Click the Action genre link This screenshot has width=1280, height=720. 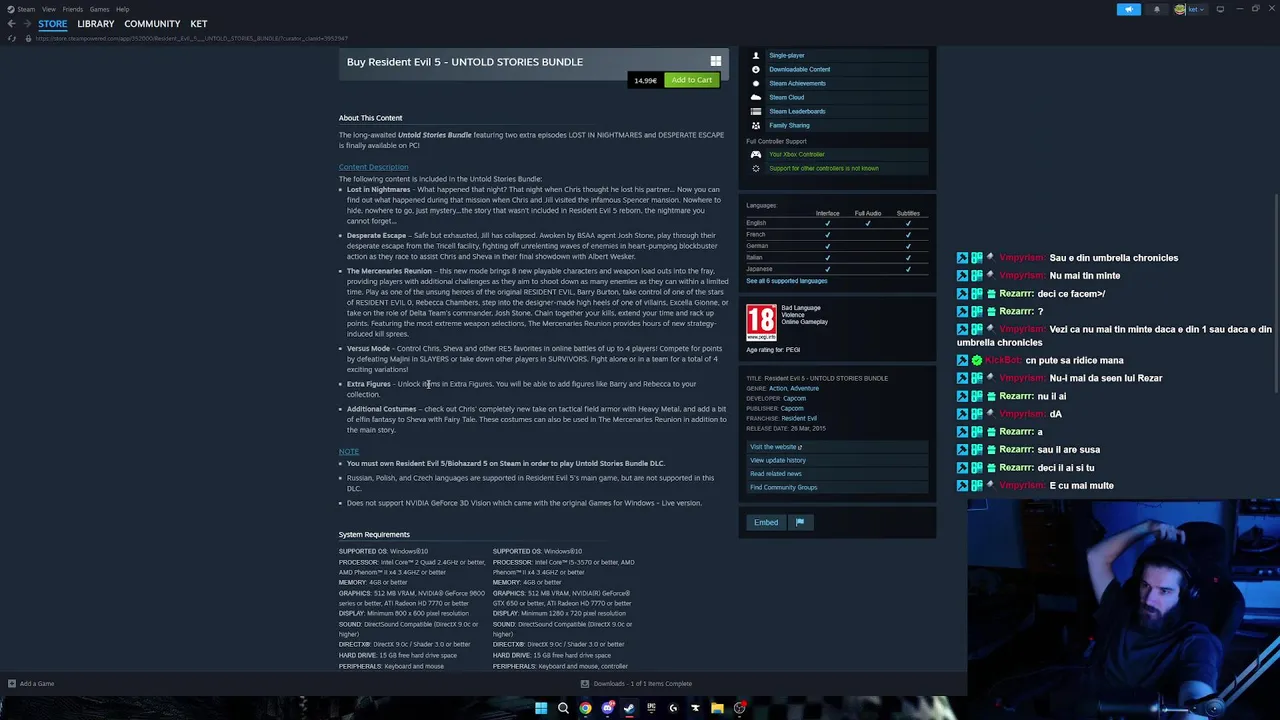tap(778, 388)
